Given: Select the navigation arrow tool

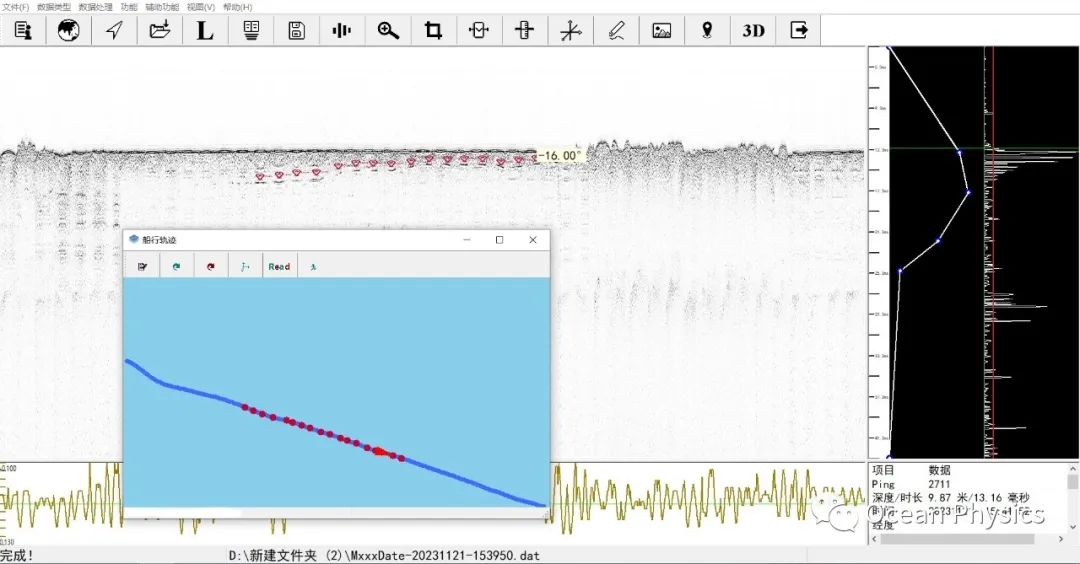Looking at the screenshot, I should [115, 30].
